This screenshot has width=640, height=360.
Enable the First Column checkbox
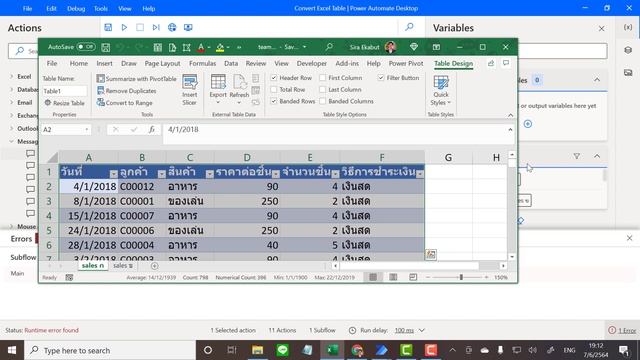pyautogui.click(x=322, y=78)
